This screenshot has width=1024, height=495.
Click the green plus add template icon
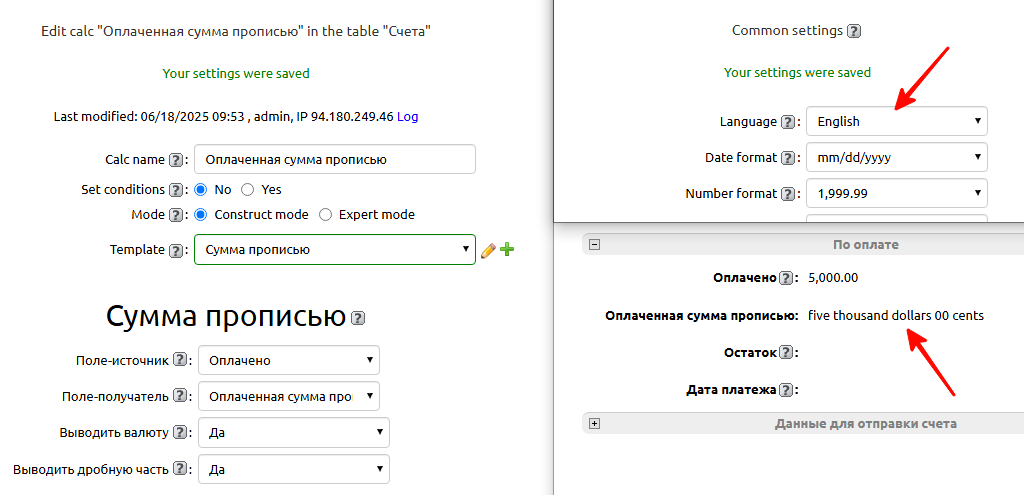coord(506,250)
